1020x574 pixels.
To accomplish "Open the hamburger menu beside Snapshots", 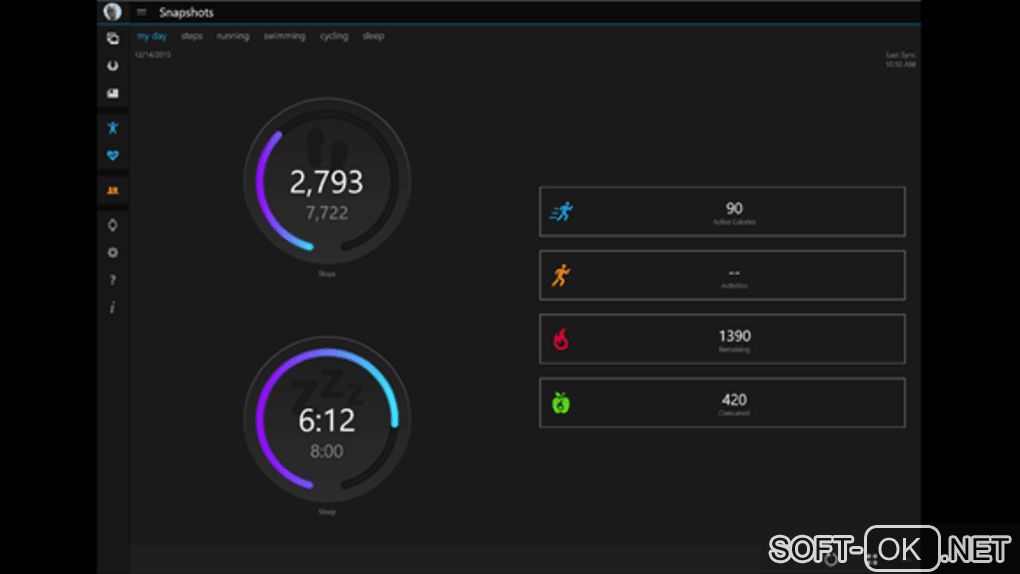I will point(141,12).
